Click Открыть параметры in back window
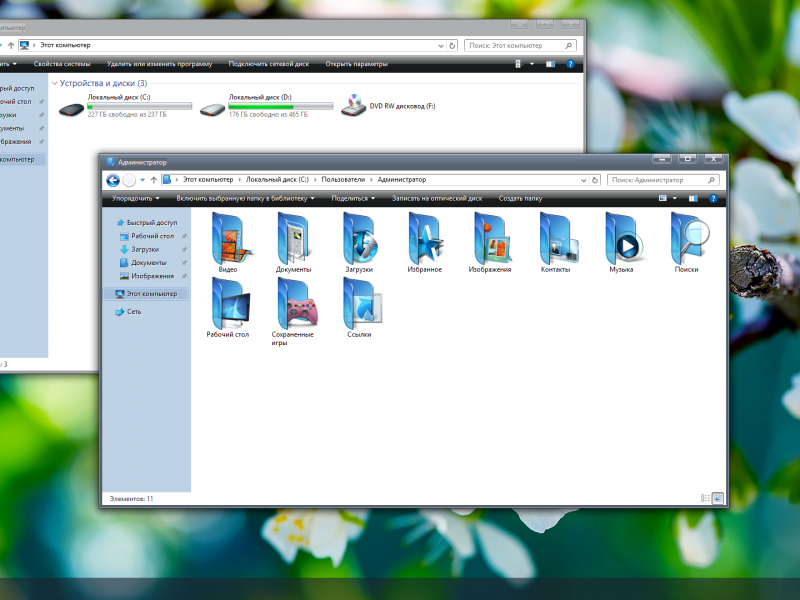Image resolution: width=800 pixels, height=600 pixels. click(357, 64)
